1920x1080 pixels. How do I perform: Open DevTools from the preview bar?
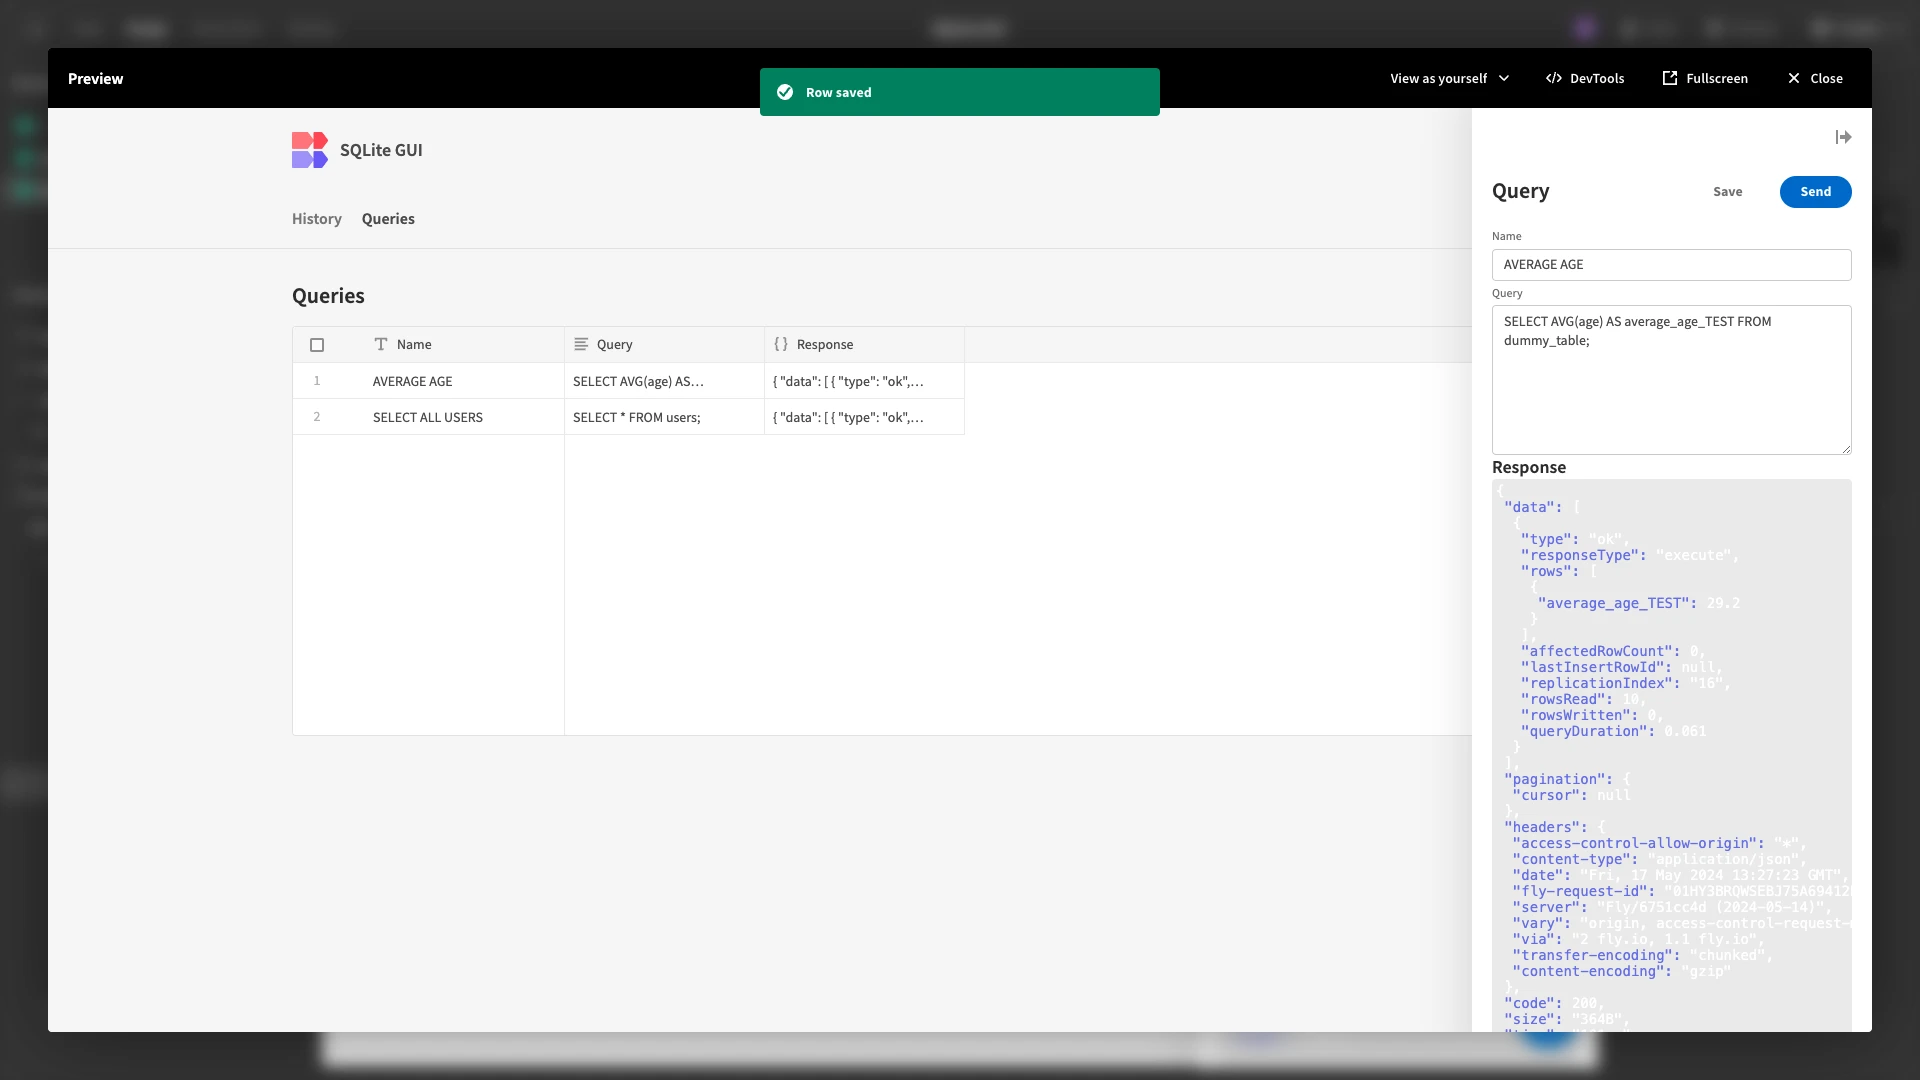pos(1585,78)
